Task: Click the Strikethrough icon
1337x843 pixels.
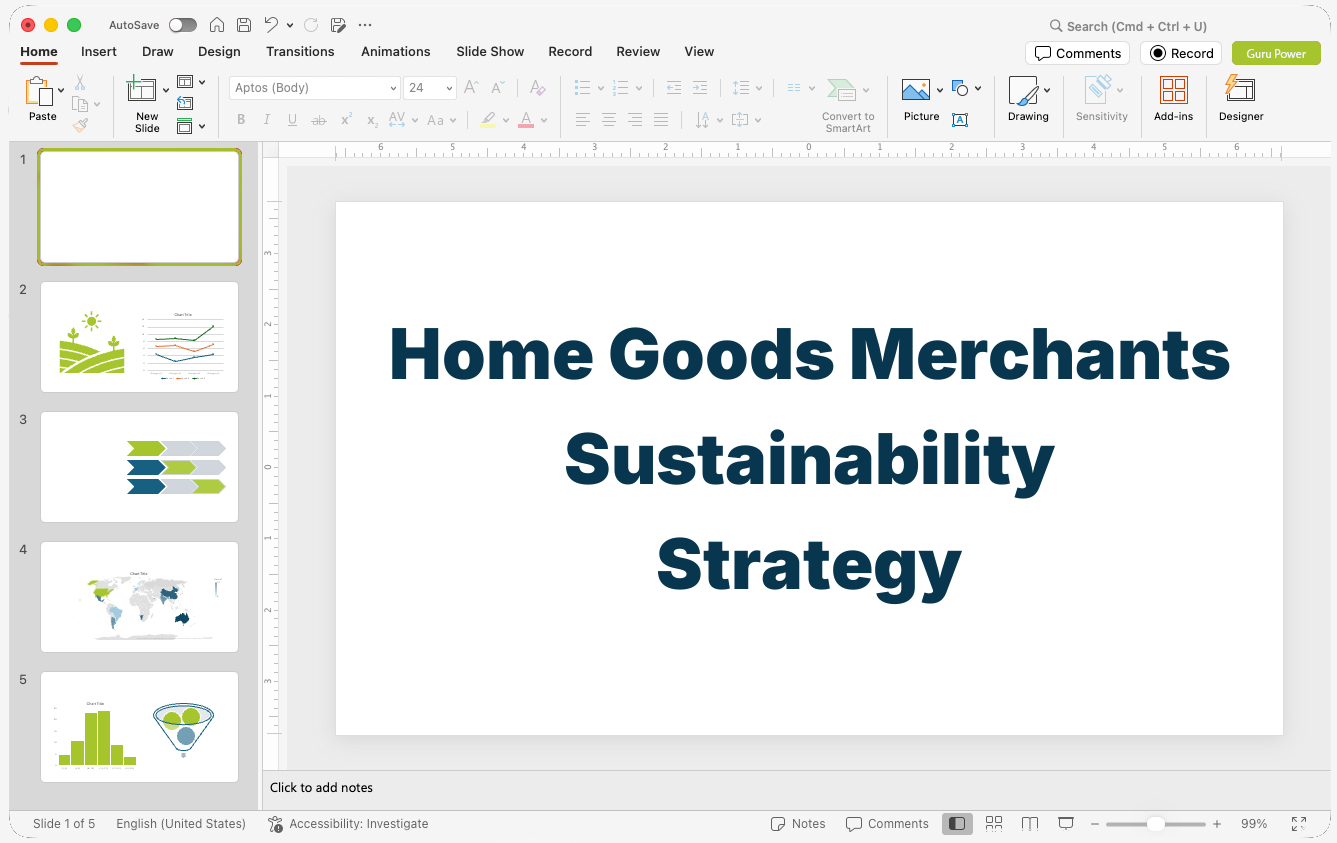Action: click(319, 120)
